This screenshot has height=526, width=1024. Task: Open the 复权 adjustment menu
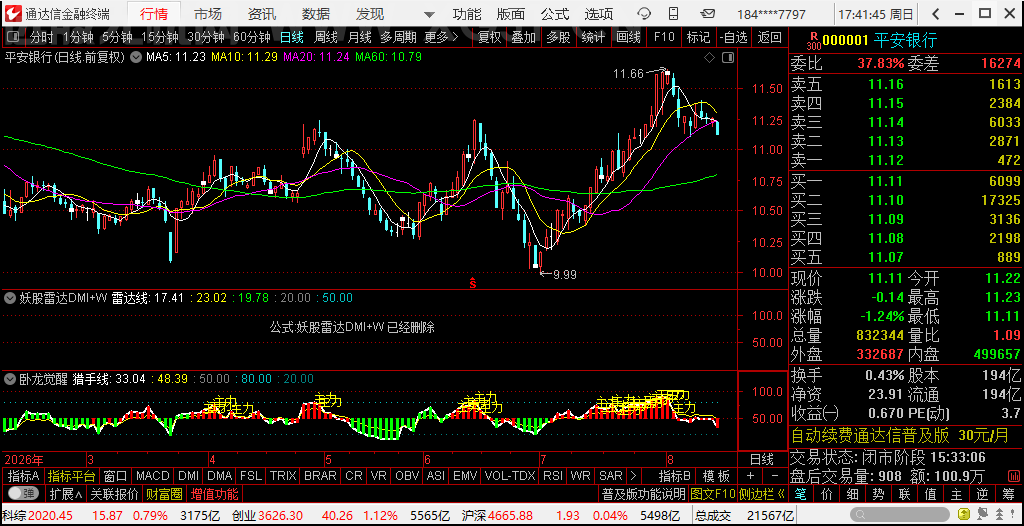pyautogui.click(x=489, y=37)
